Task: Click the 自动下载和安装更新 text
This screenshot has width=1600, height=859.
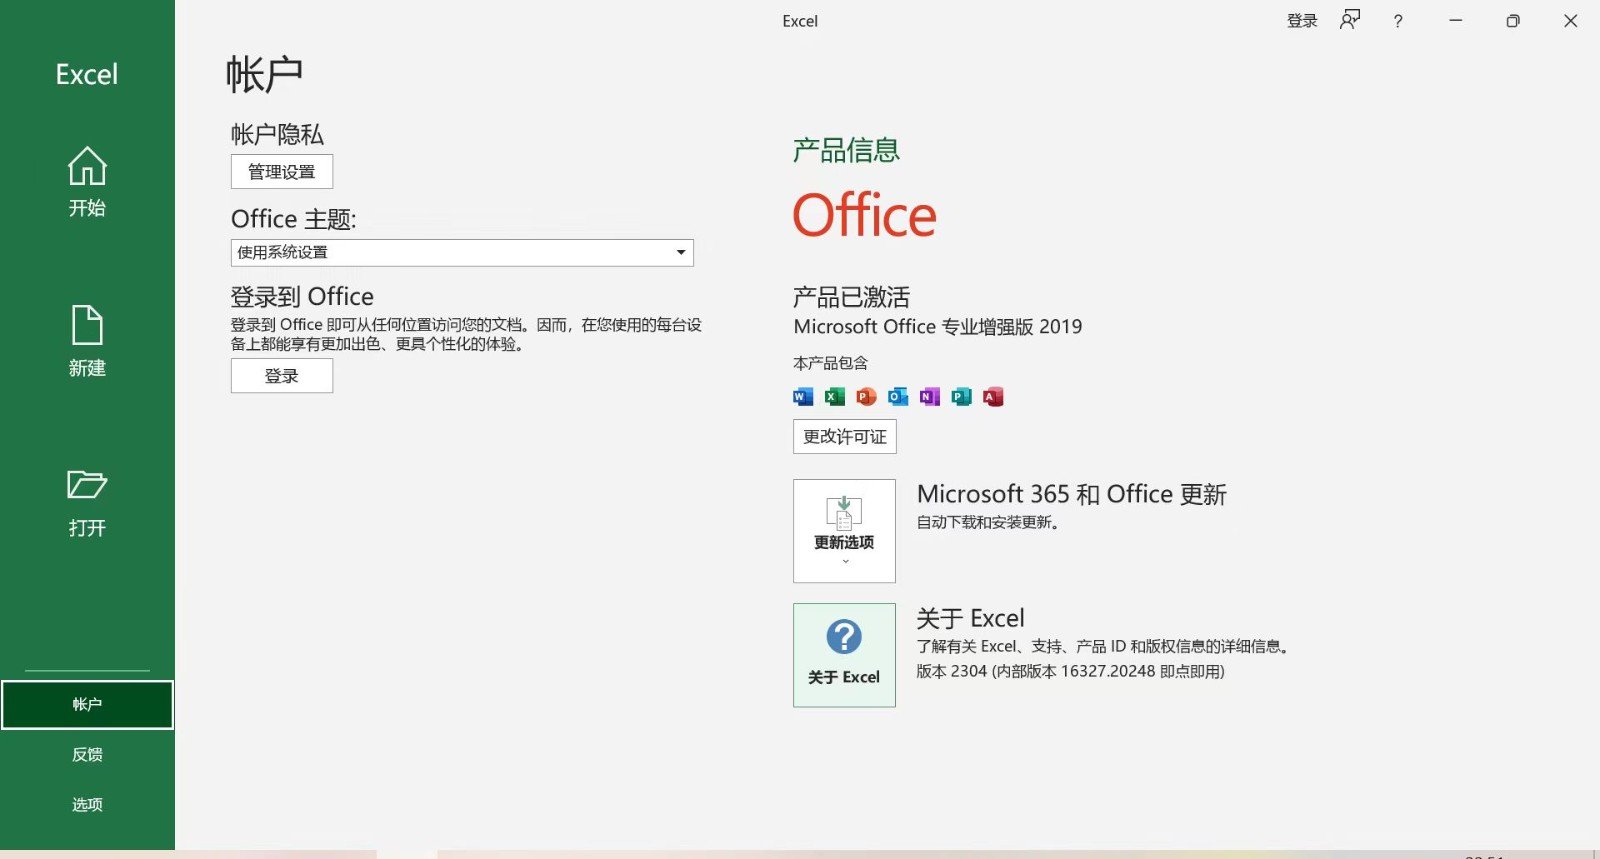Action: 988,523
